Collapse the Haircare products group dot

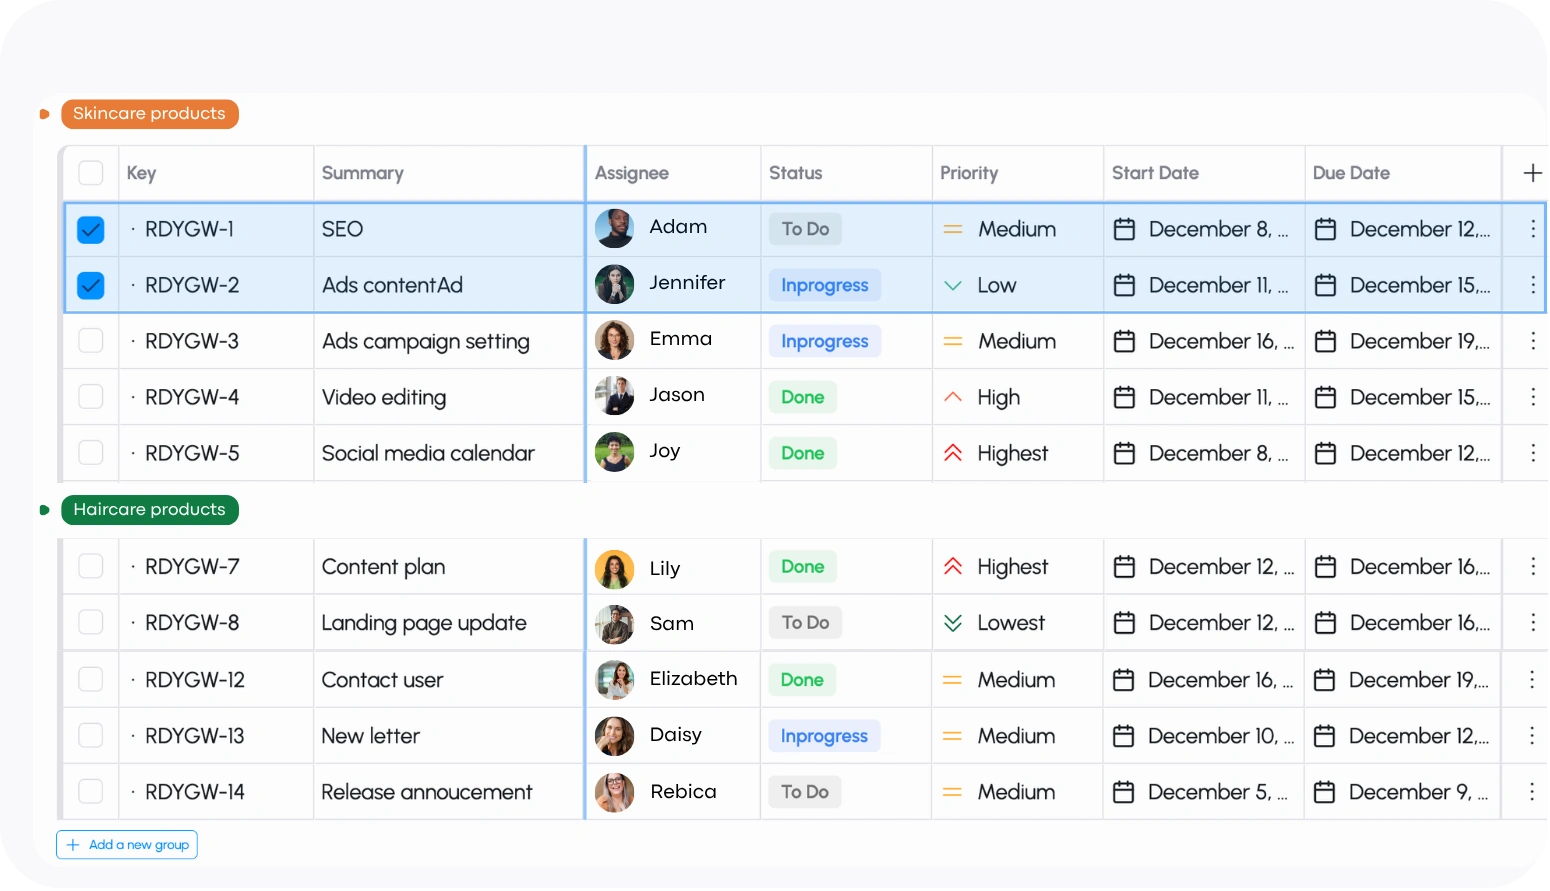tap(44, 510)
